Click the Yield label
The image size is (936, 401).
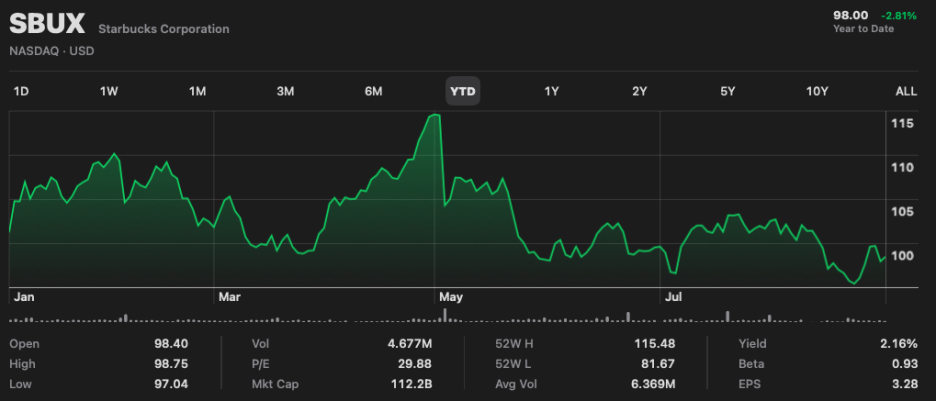[x=753, y=344]
